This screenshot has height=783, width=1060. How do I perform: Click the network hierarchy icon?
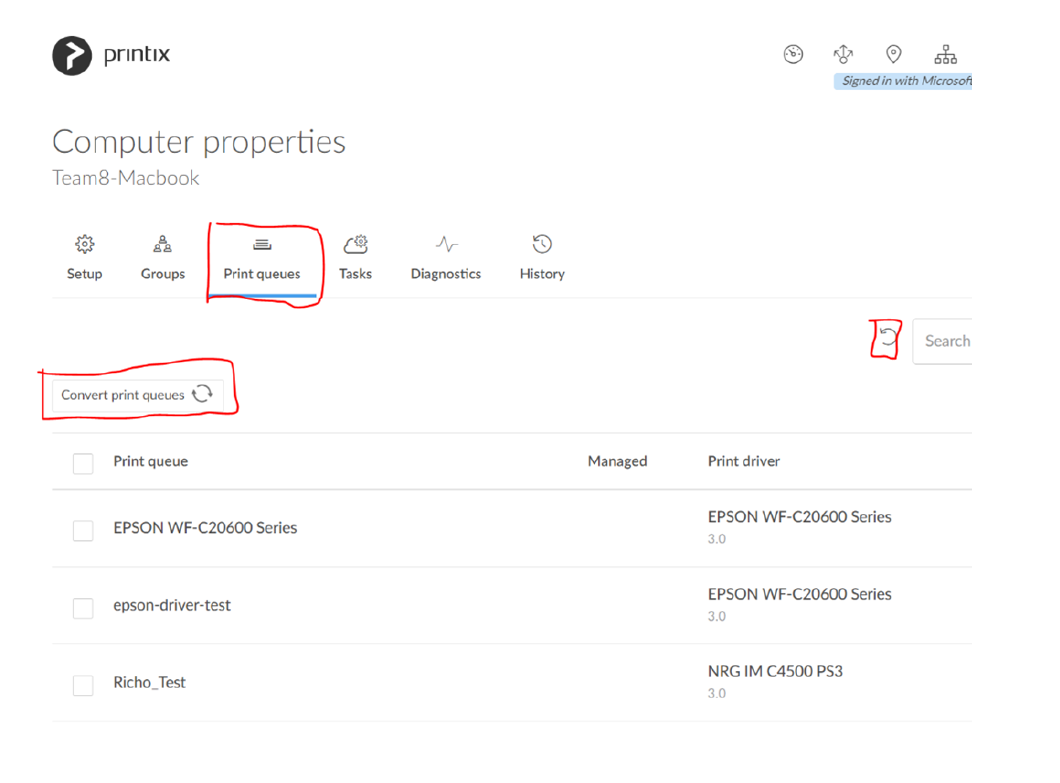point(945,55)
